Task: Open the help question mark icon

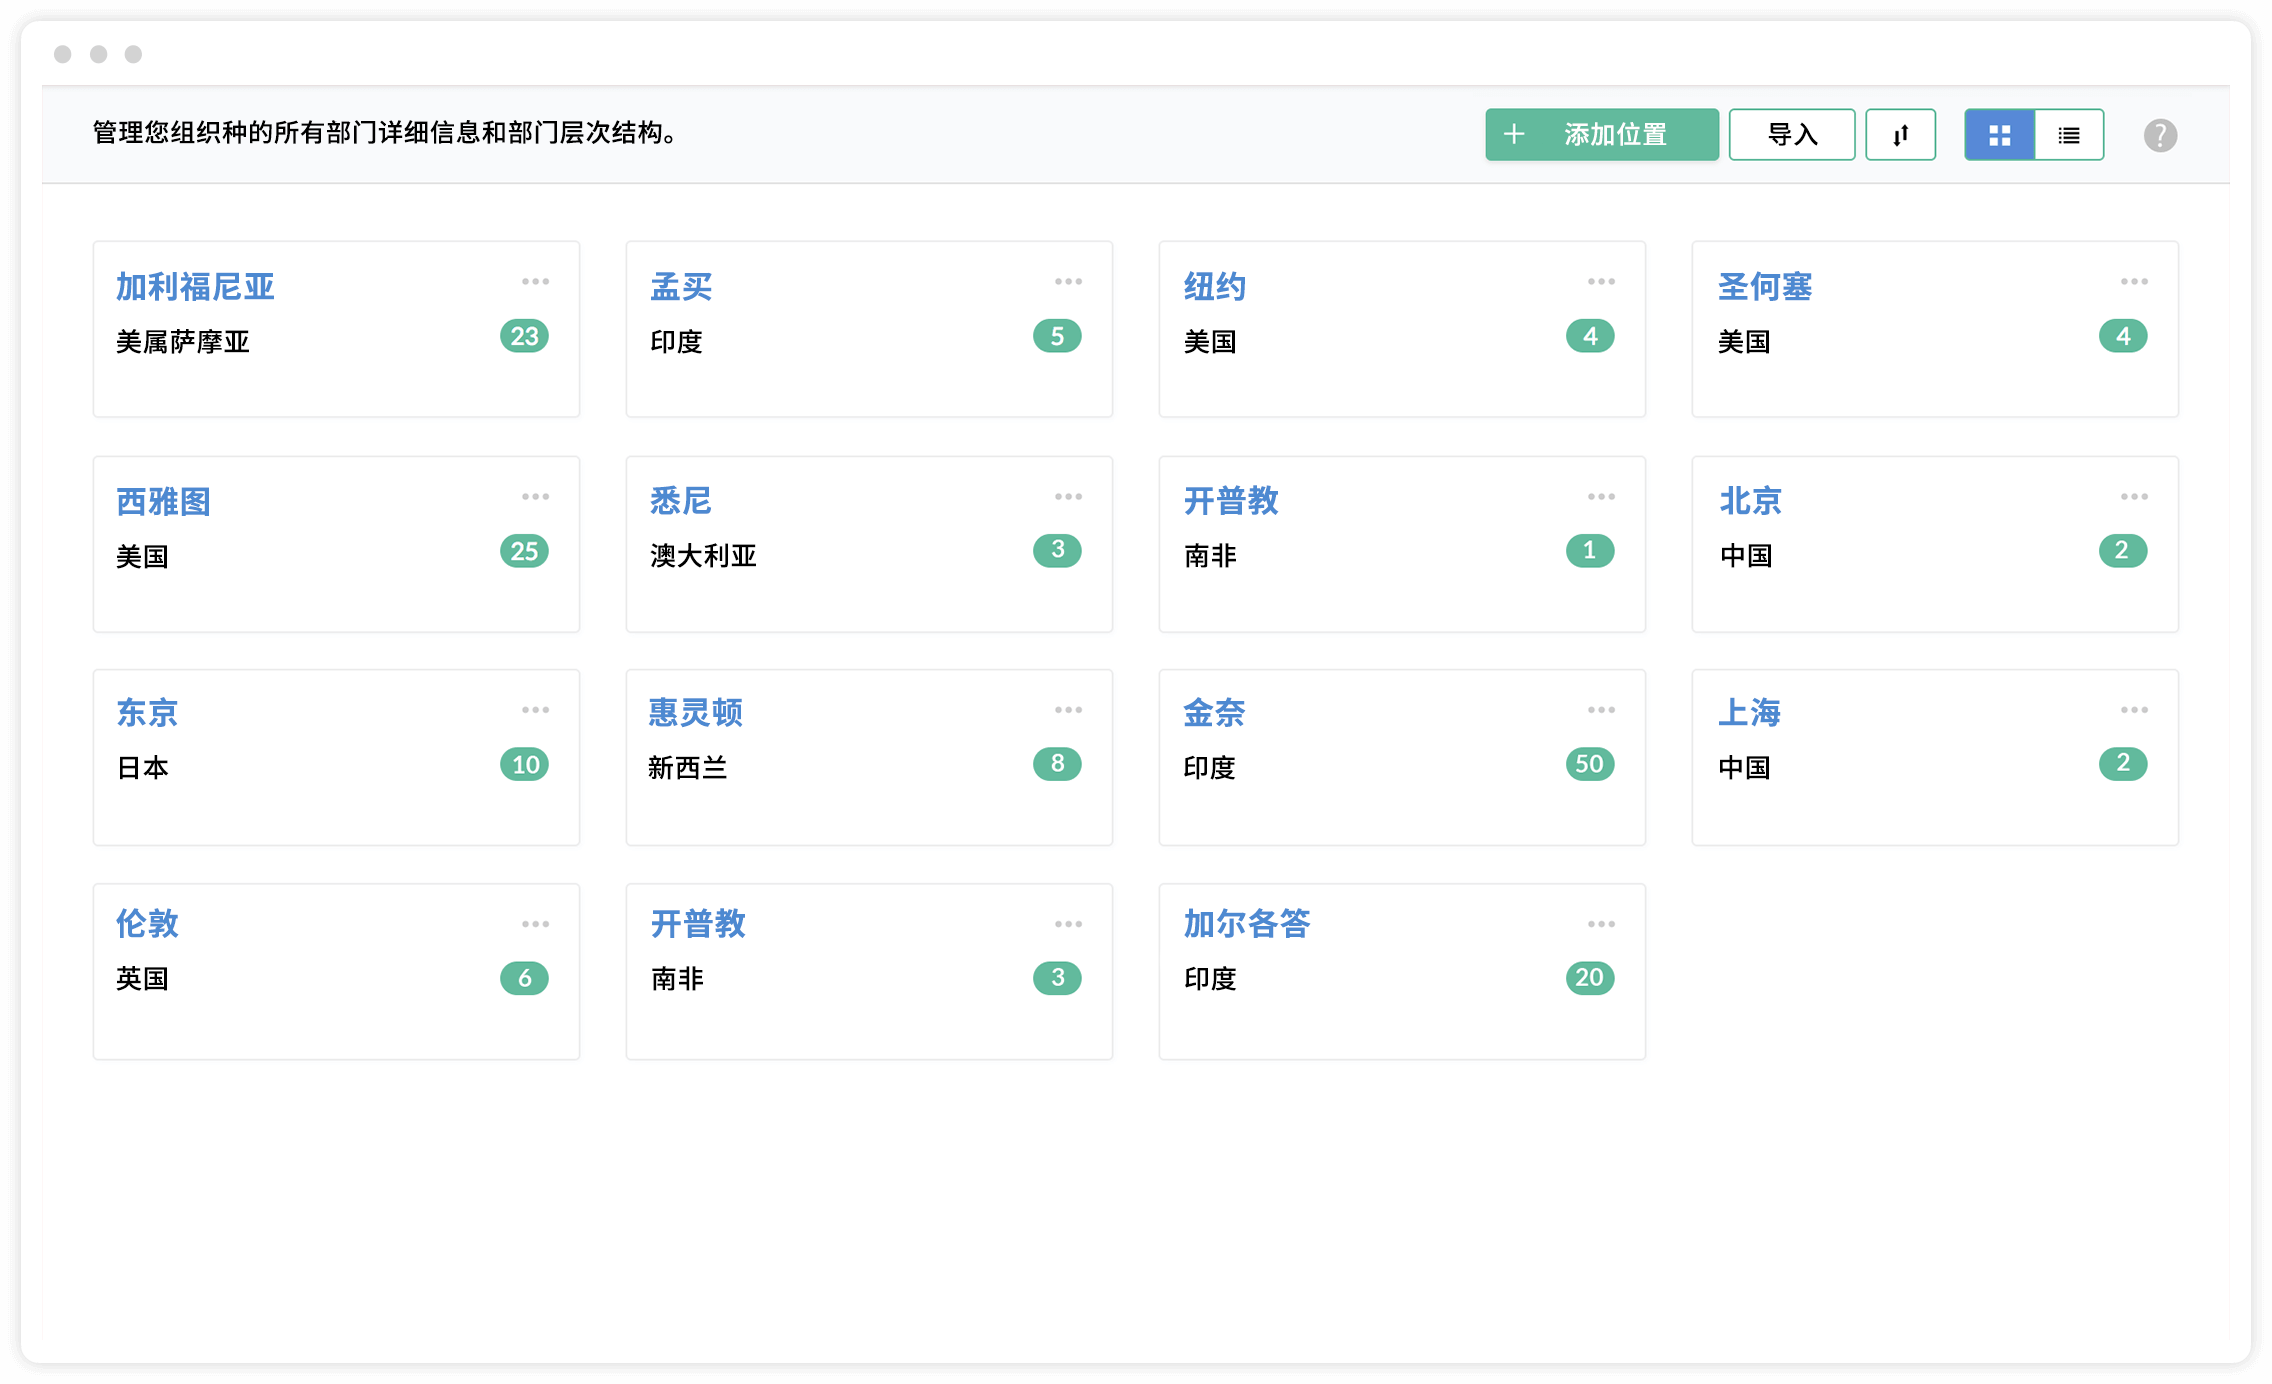Action: [x=2160, y=135]
